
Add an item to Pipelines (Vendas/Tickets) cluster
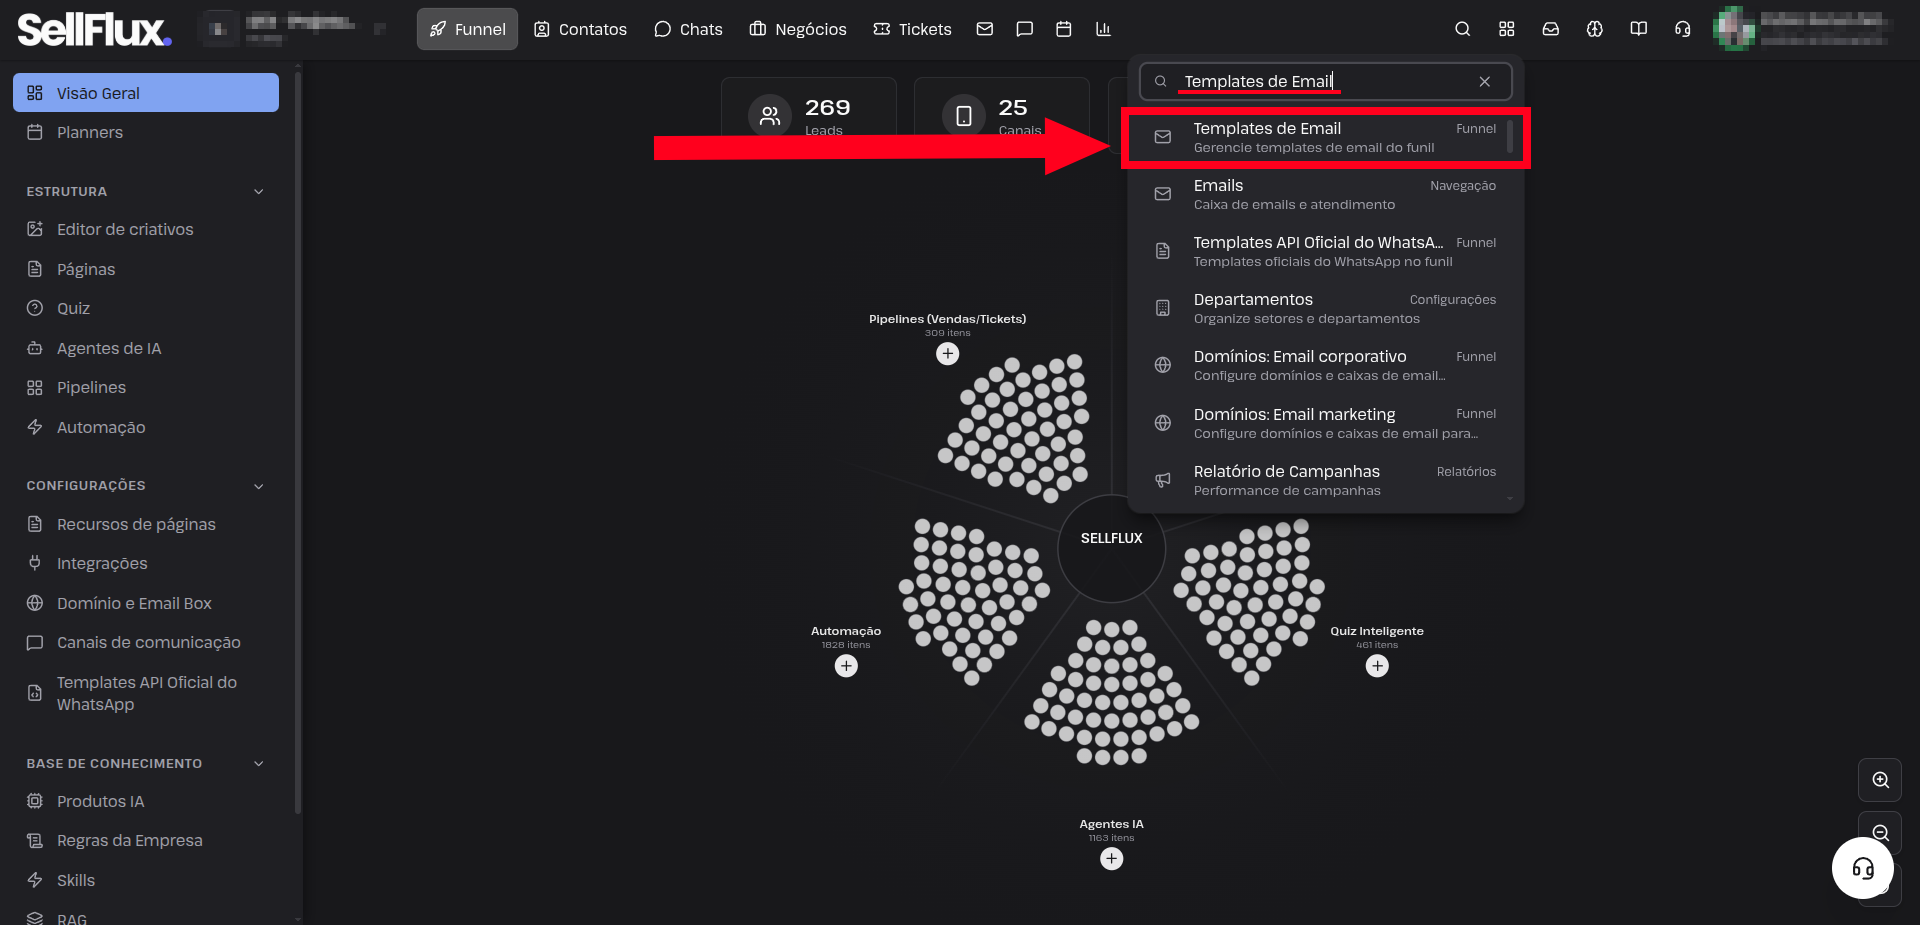coord(948,353)
